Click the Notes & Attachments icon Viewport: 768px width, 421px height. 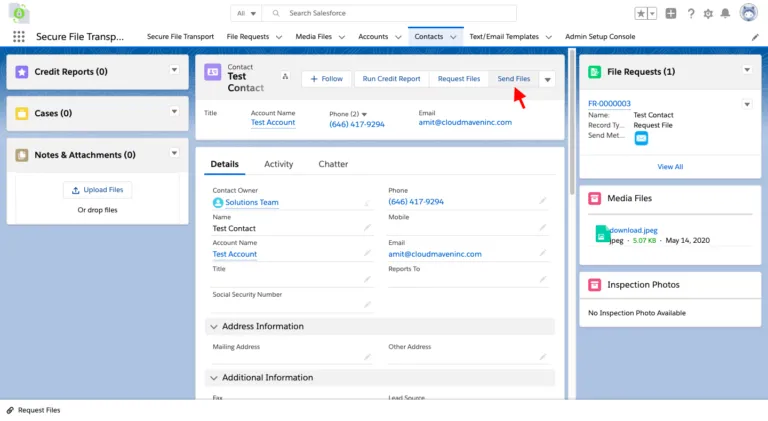point(22,155)
